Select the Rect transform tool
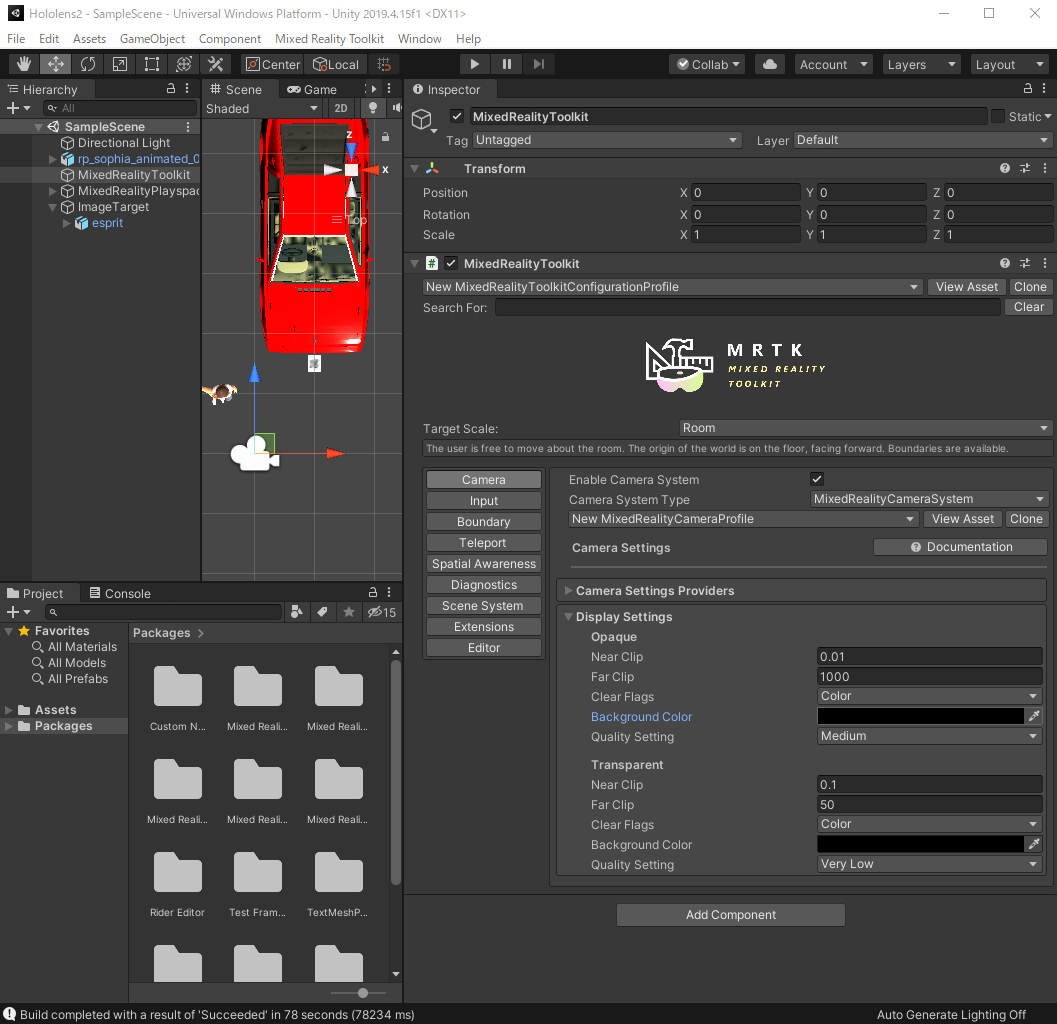This screenshot has height=1024, width=1057. (152, 64)
